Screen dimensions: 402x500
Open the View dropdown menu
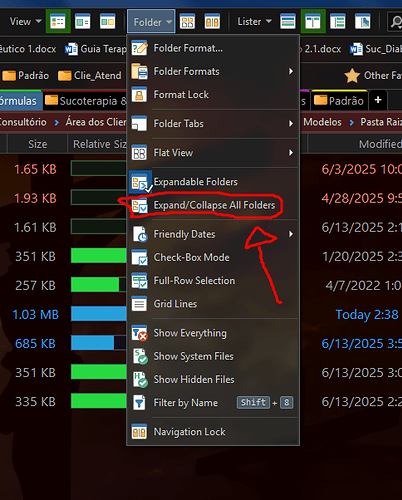(25, 22)
